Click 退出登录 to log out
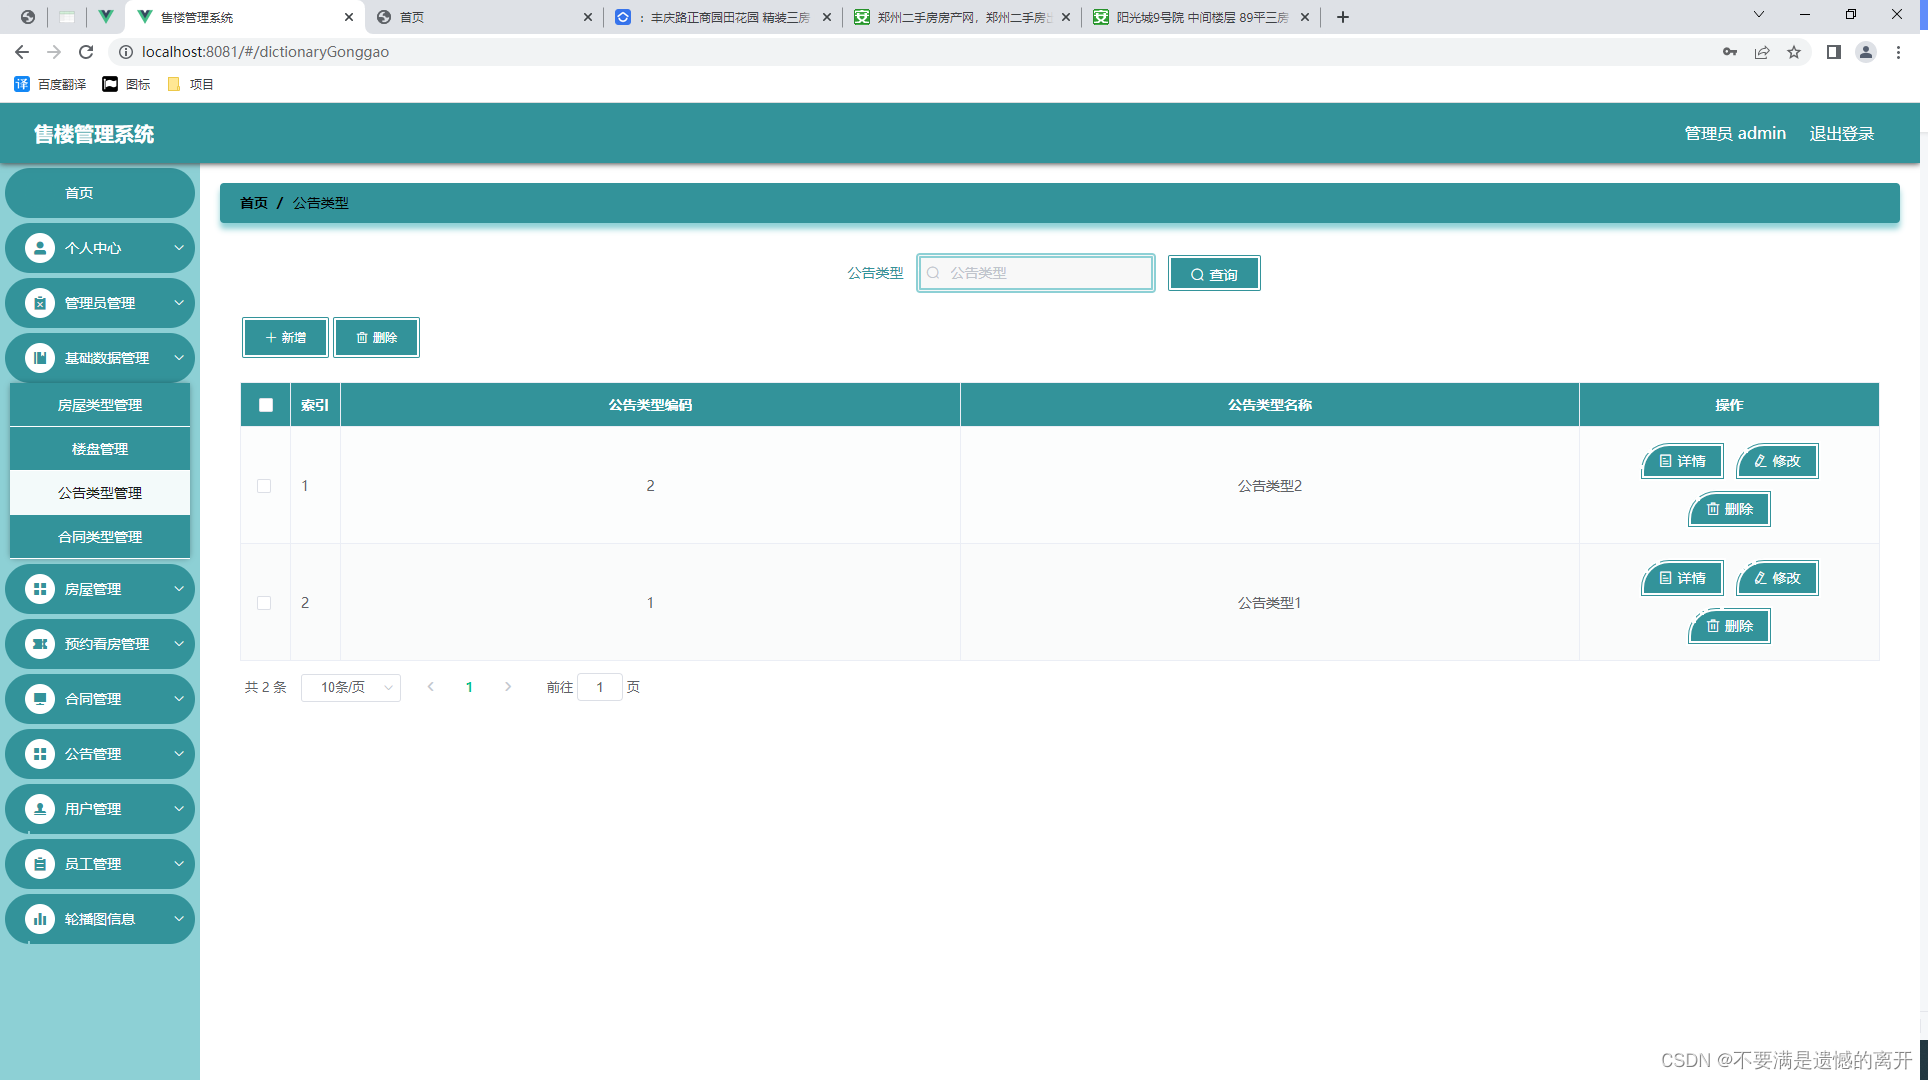The width and height of the screenshot is (1928, 1080). (1841, 133)
